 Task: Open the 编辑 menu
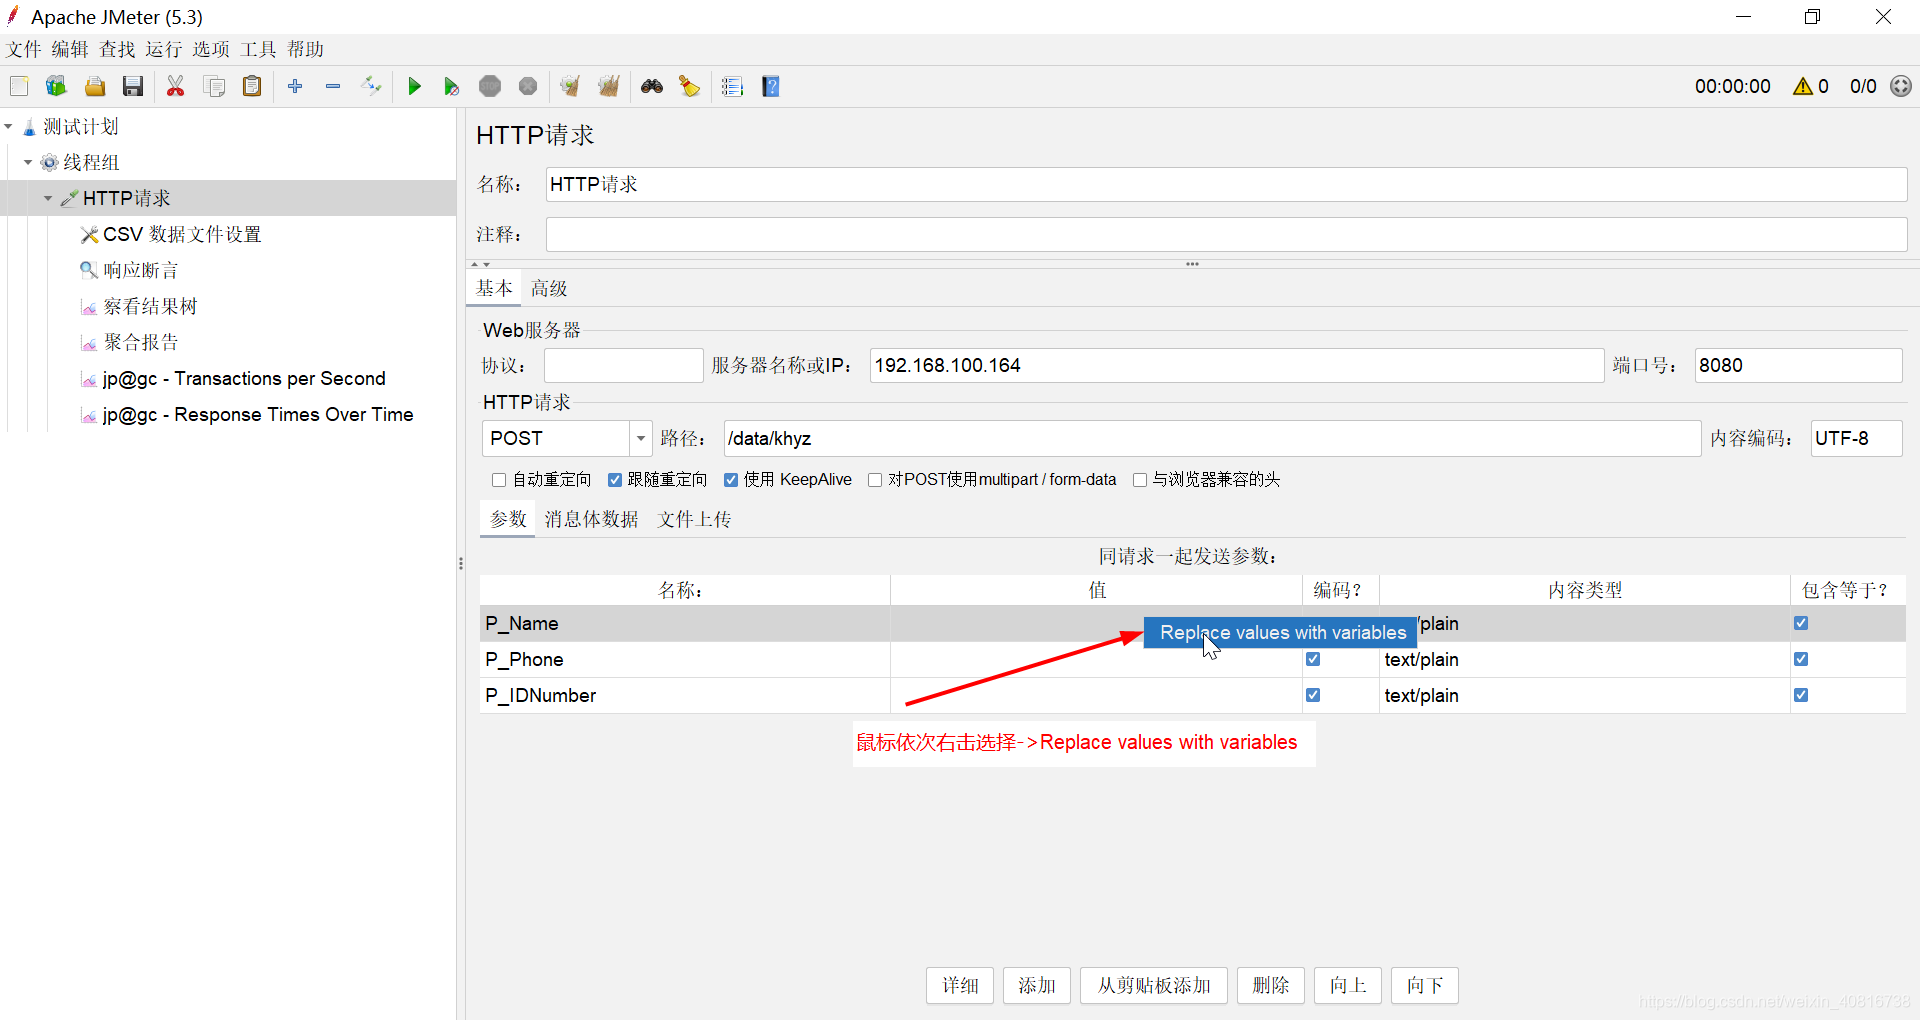[x=70, y=49]
